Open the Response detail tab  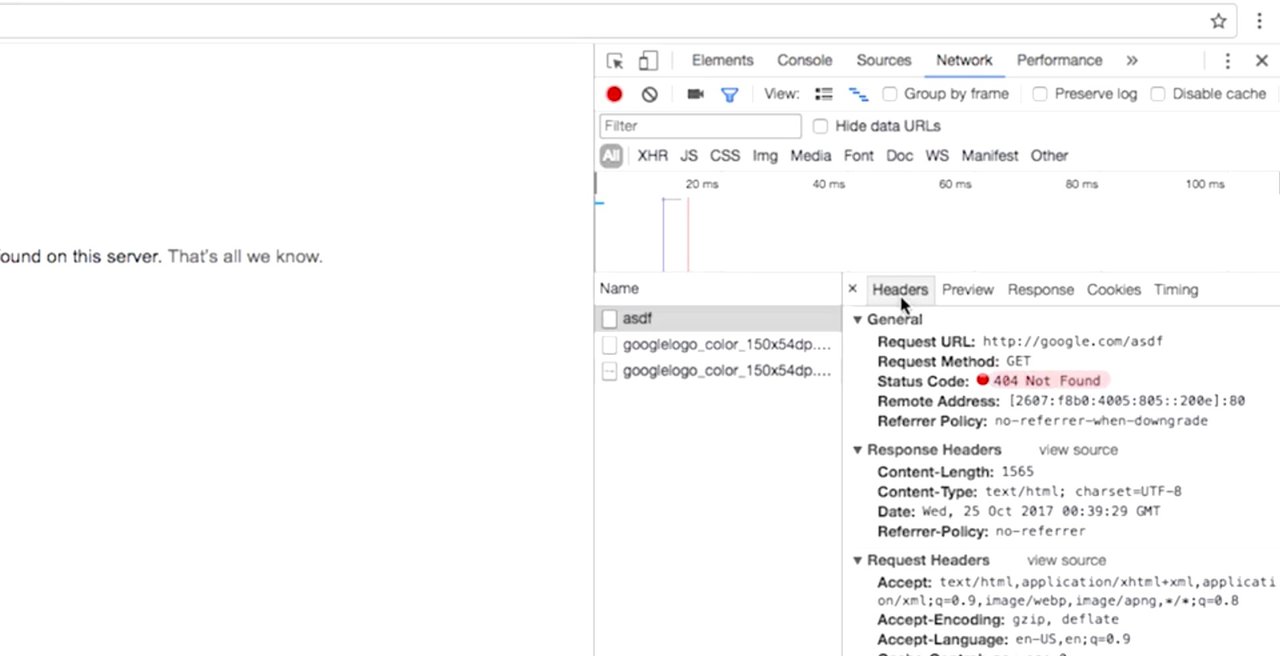tap(1040, 289)
